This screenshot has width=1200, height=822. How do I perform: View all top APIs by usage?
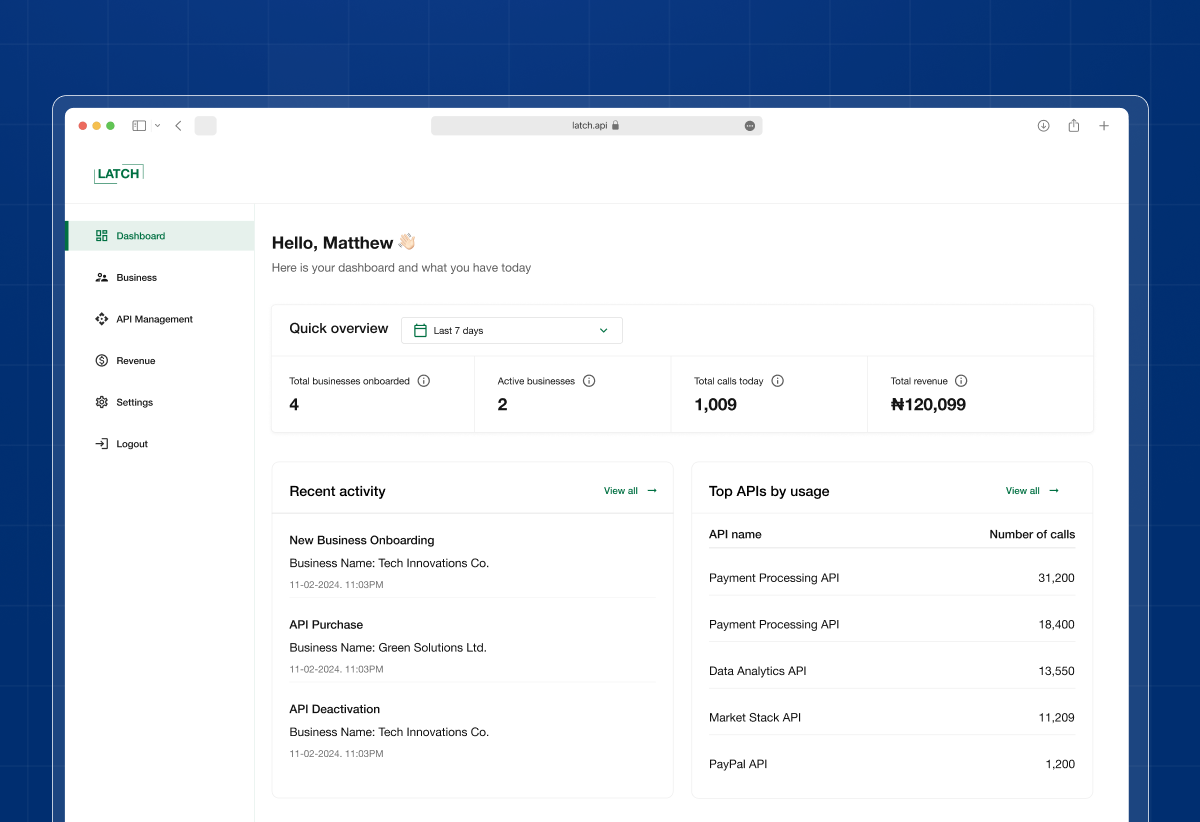(1032, 491)
